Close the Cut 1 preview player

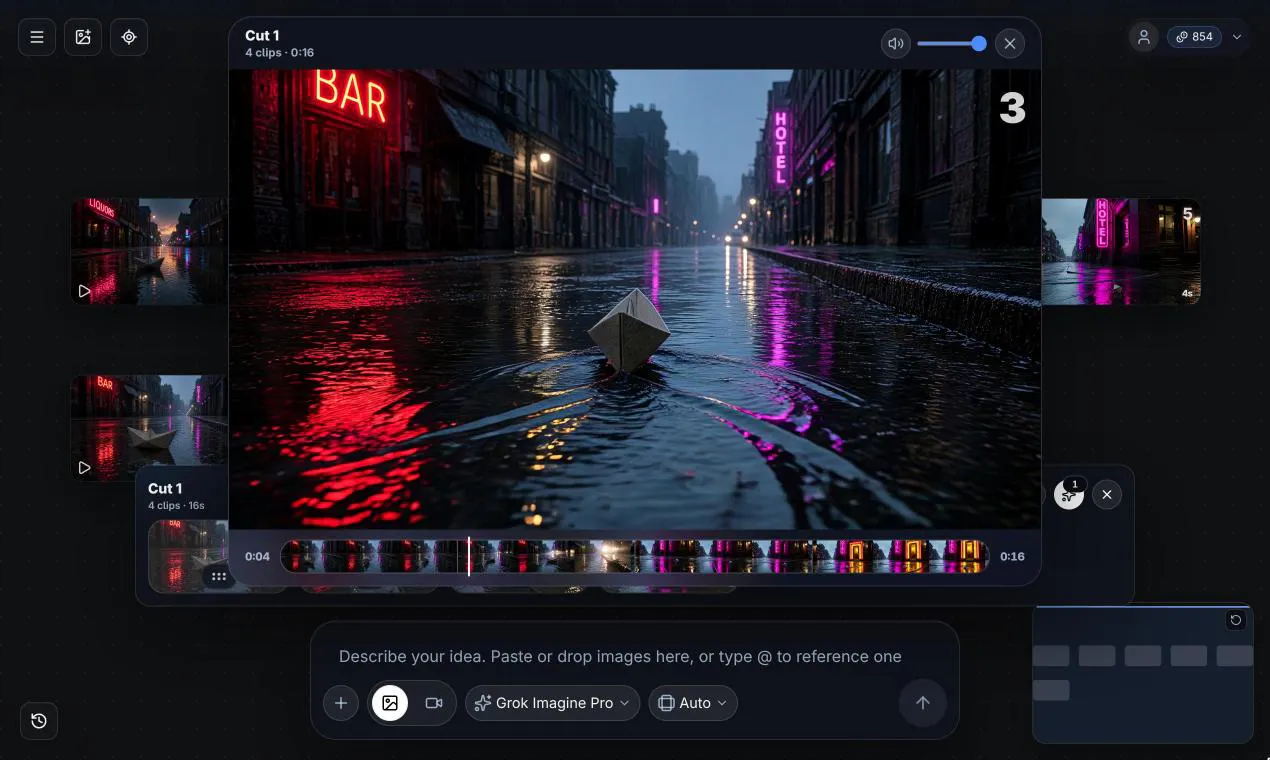[1010, 44]
